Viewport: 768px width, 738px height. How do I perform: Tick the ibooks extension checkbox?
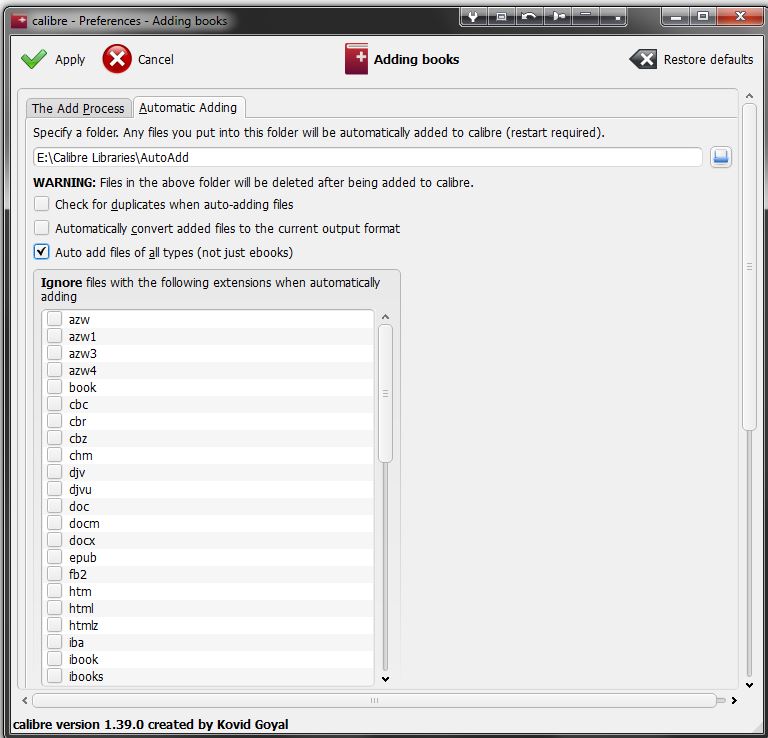tap(54, 676)
